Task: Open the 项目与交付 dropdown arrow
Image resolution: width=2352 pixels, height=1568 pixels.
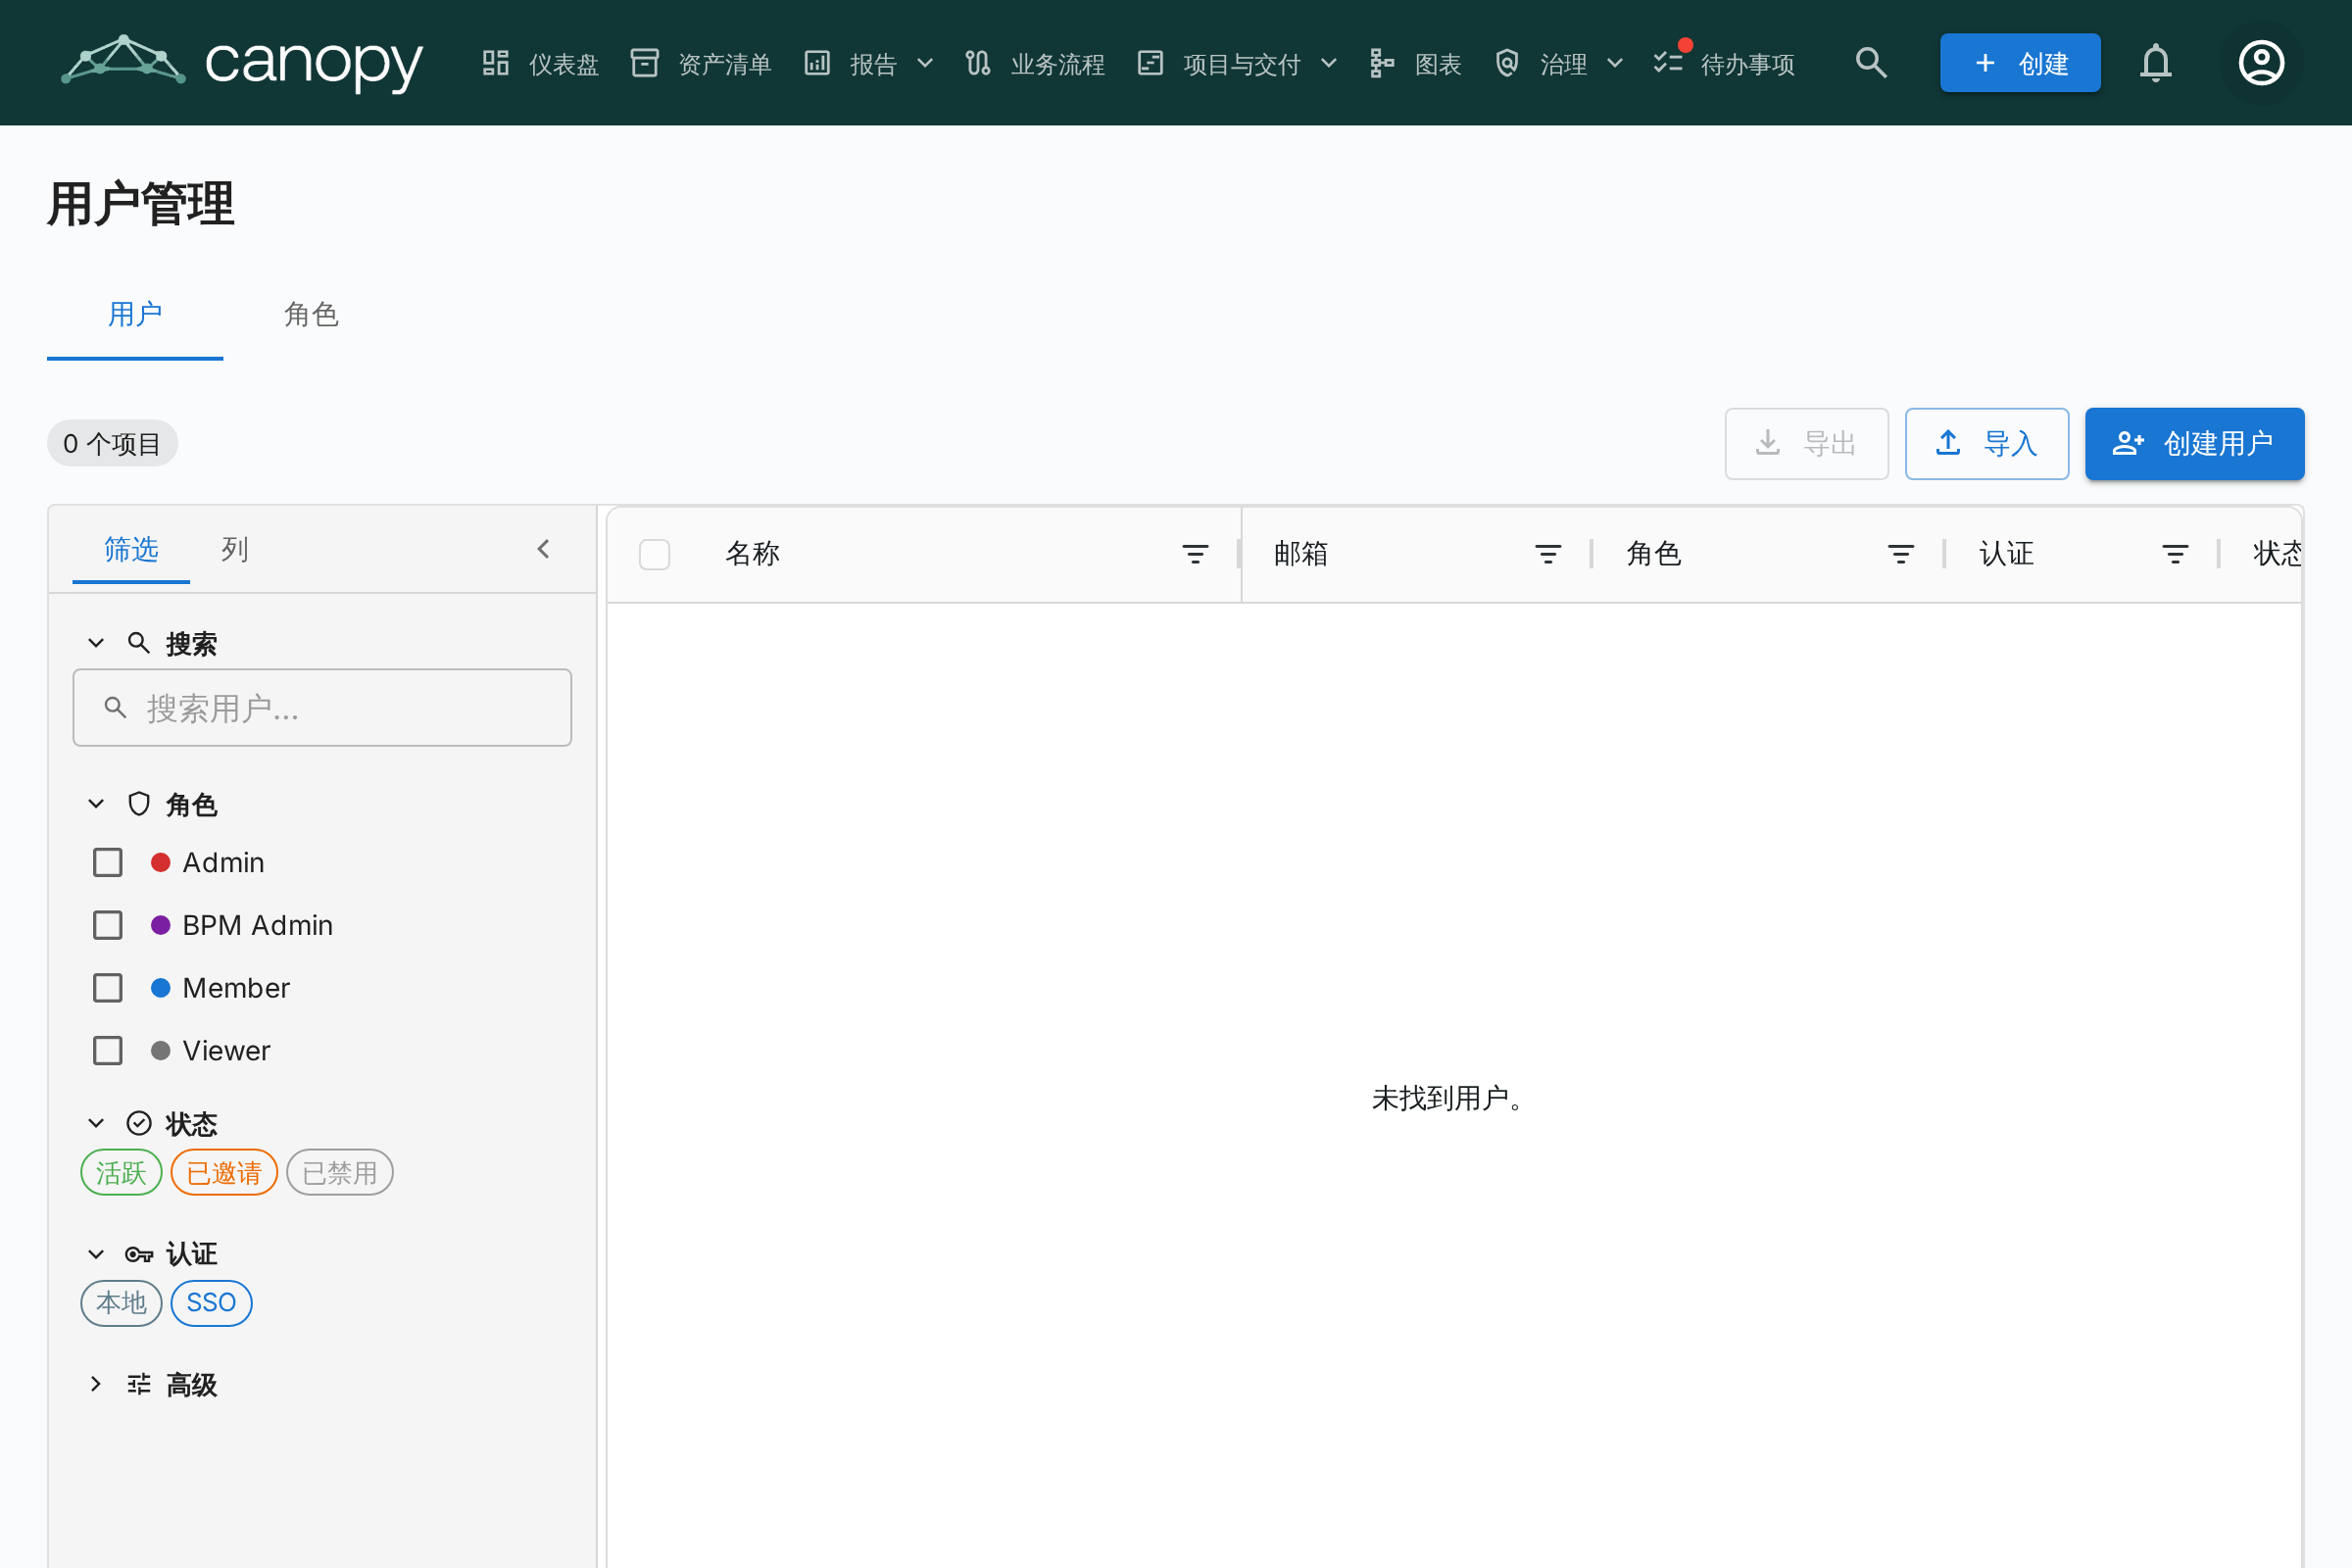Action: [1329, 63]
